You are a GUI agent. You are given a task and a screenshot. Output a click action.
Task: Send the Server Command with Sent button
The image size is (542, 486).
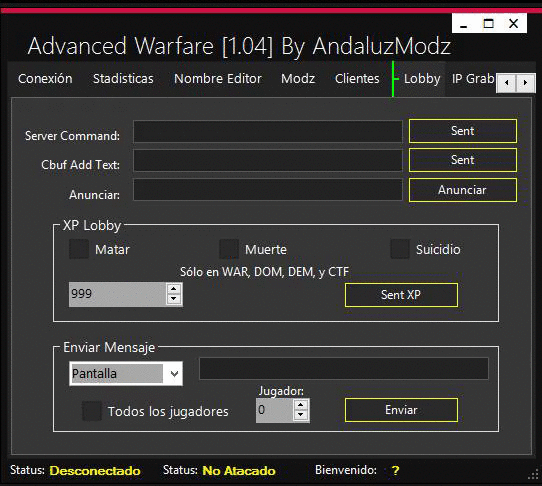tap(463, 131)
